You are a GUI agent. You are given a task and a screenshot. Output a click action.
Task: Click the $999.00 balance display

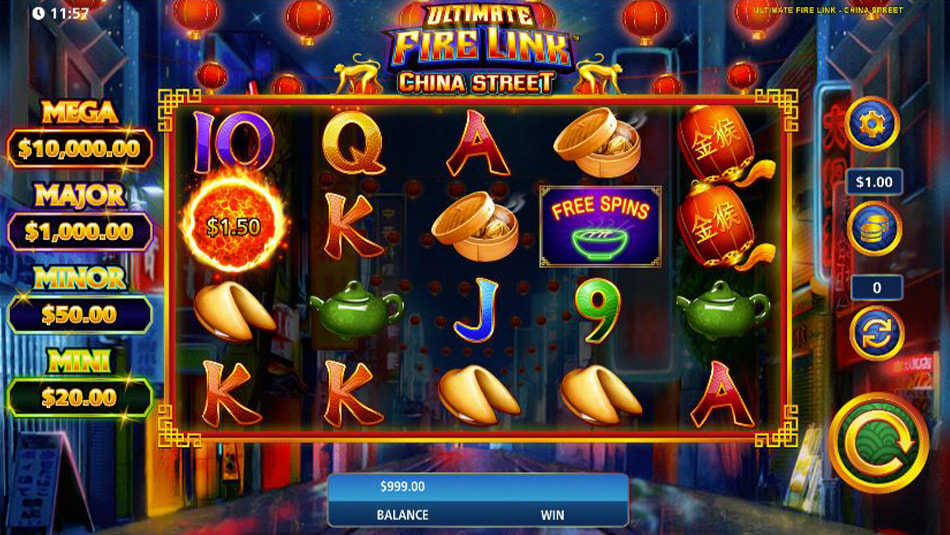coord(402,487)
